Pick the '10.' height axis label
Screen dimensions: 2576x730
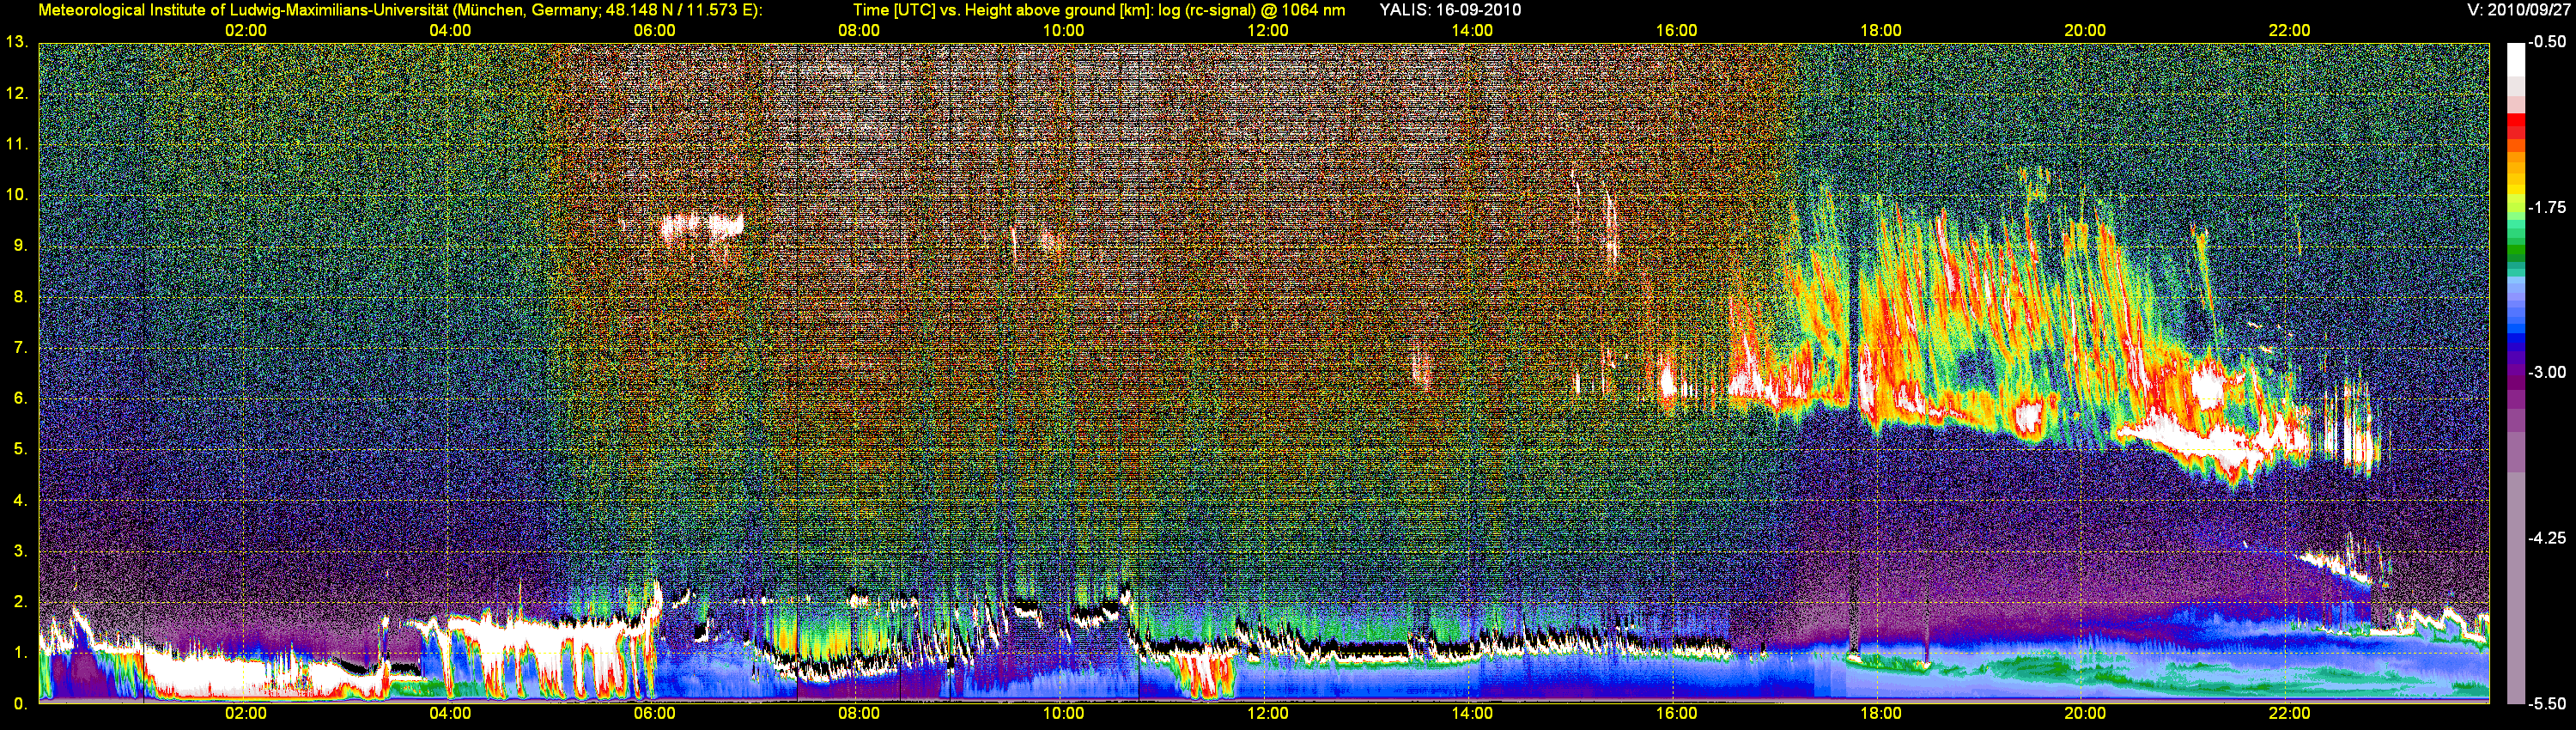17,194
